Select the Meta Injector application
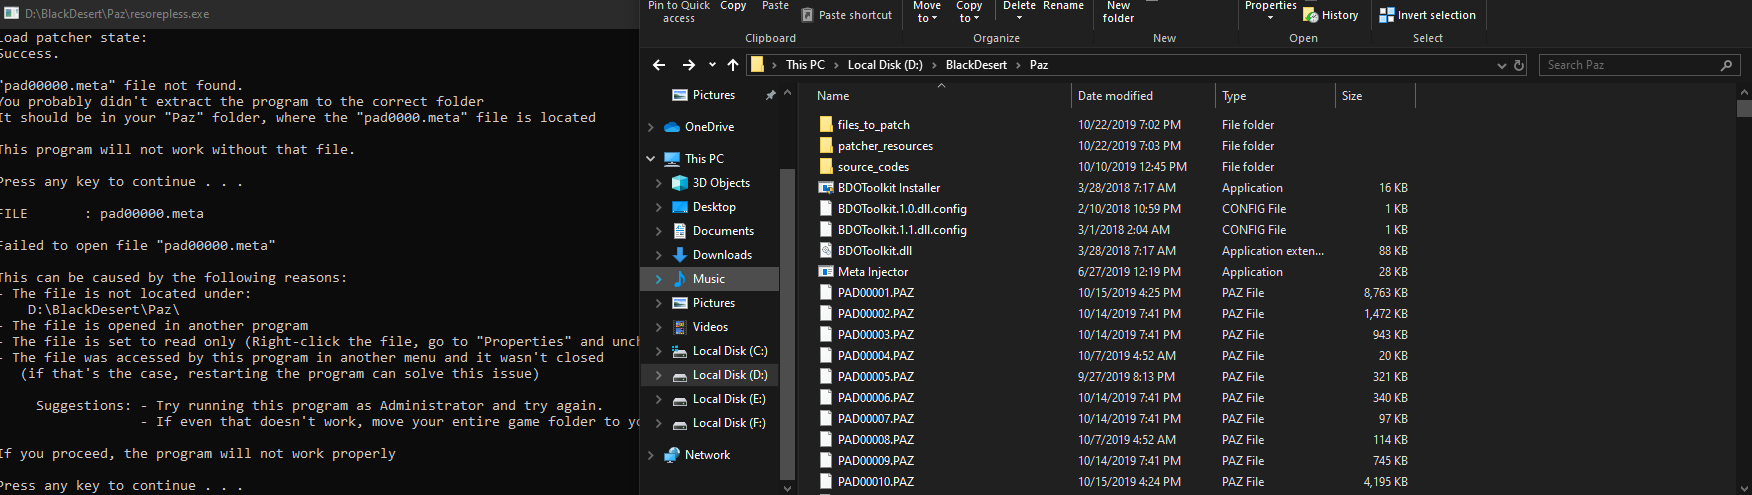 coord(872,272)
